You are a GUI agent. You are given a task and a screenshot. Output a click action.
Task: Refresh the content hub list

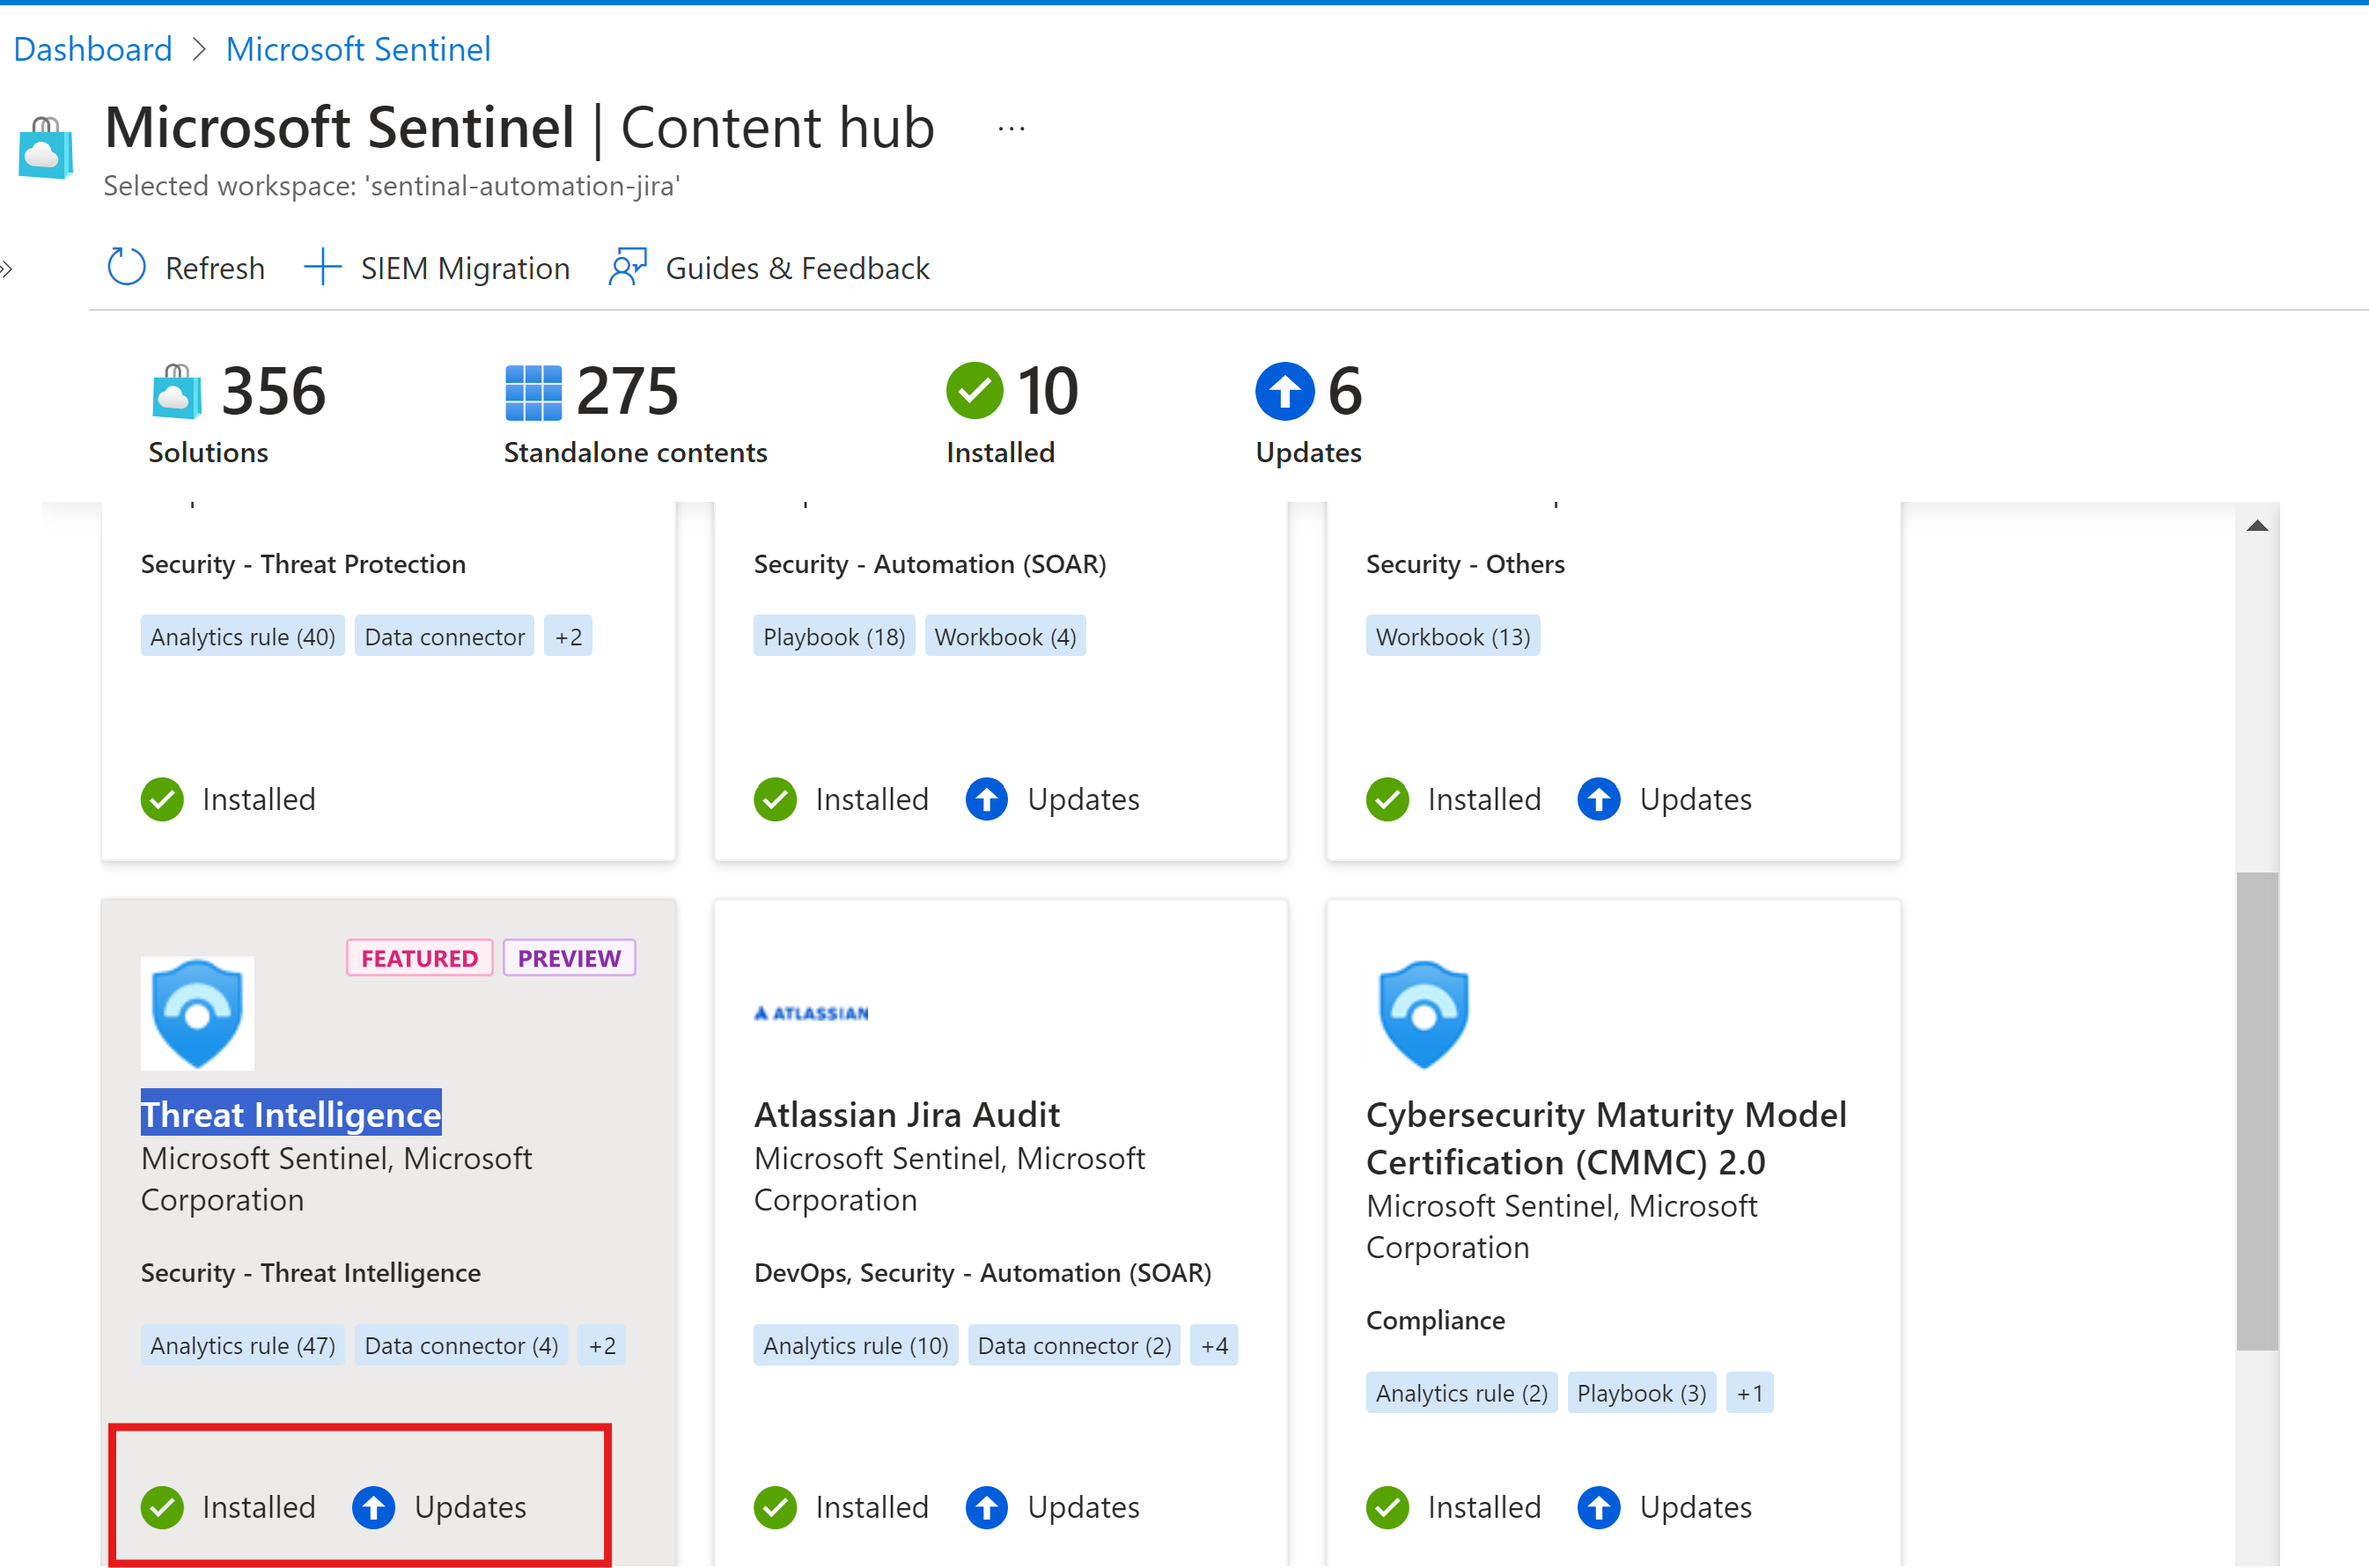[186, 268]
